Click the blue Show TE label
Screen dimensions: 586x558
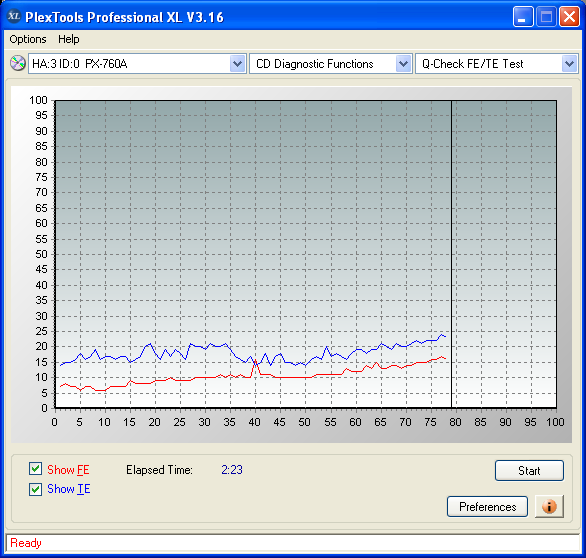tap(69, 489)
